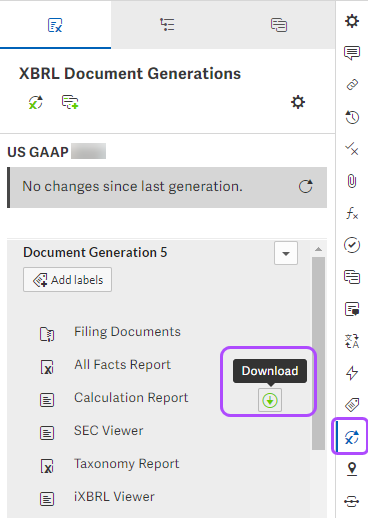
Task: Click add document generation icon with plus
Action: [70, 102]
